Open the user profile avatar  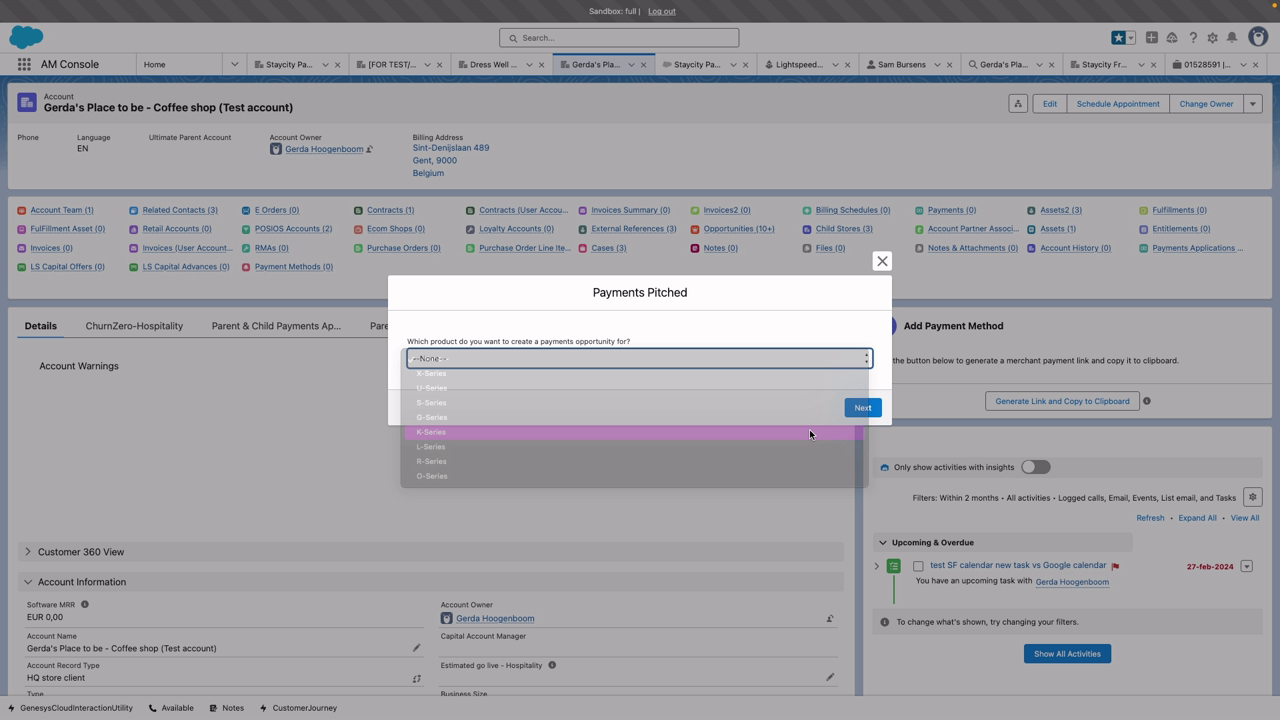(1258, 37)
